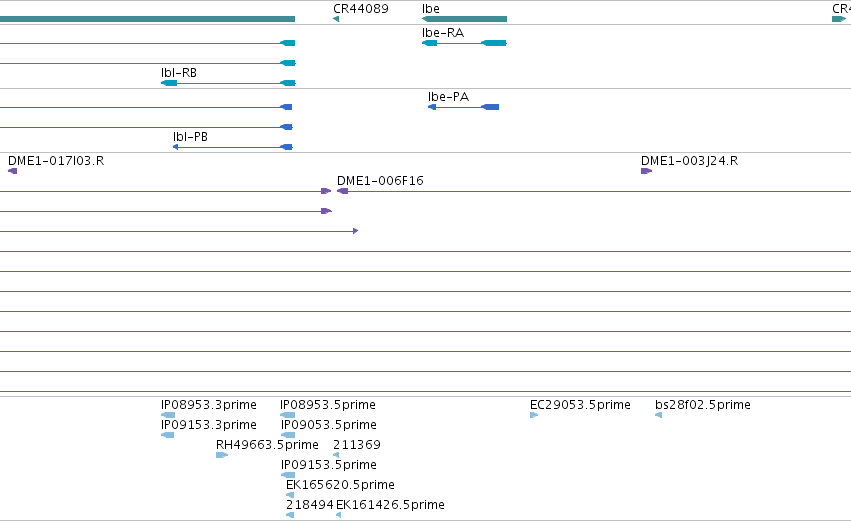The width and height of the screenshot is (851, 521).
Task: Click the 211369 feature label
Action: click(x=357, y=445)
